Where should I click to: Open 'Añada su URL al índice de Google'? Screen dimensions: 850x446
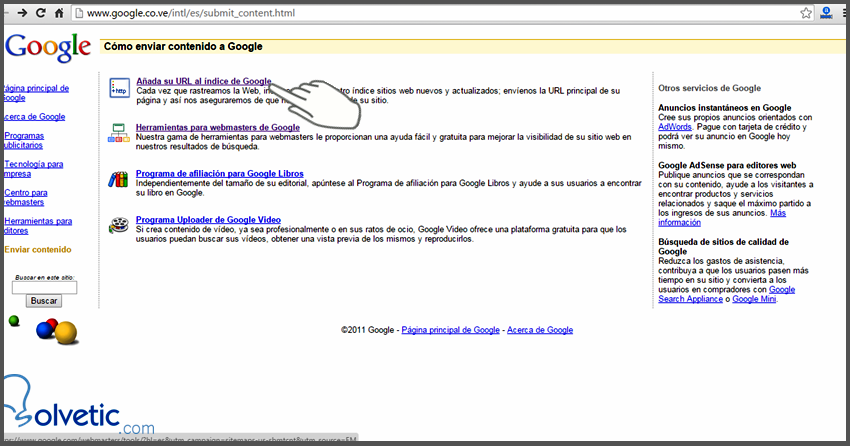(x=204, y=81)
